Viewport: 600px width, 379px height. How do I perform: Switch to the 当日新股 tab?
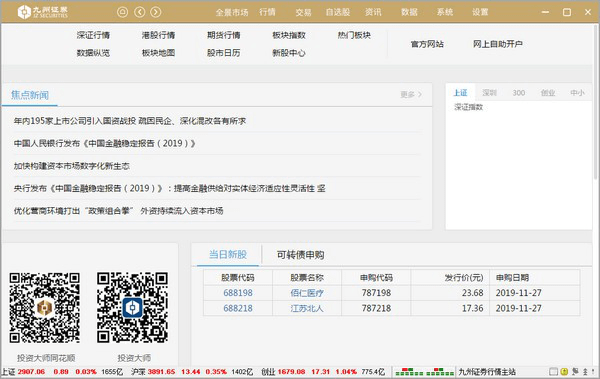228,255
